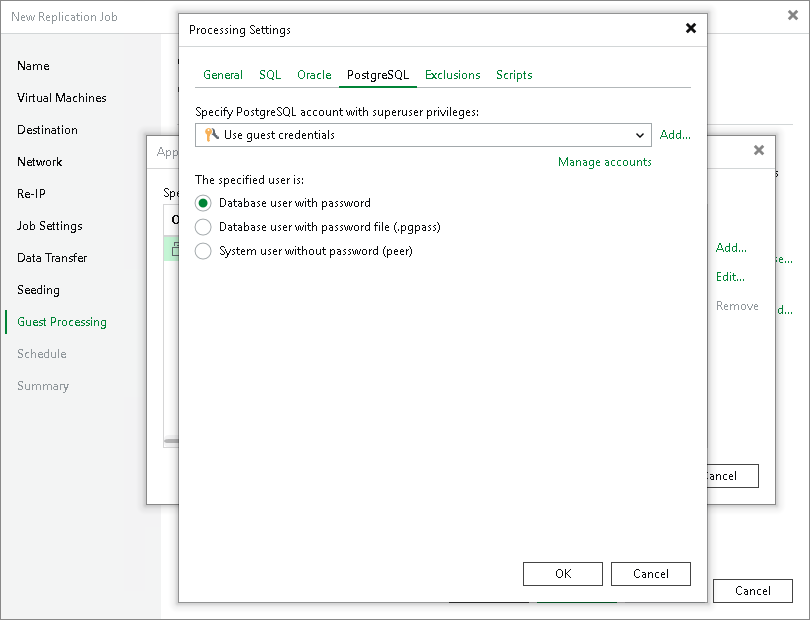Close the Application-Aware Processing window behind
The image size is (810, 620).
759,150
